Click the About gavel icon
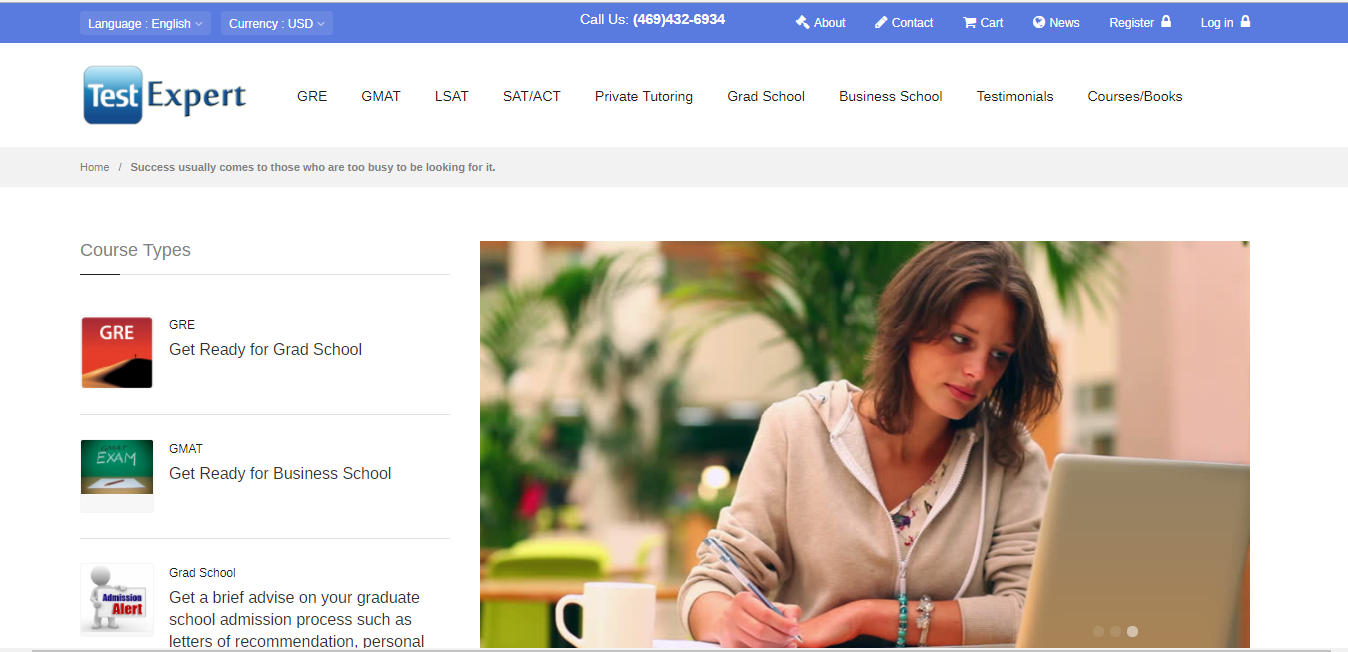Screen dimensions: 1348x652 802,22
